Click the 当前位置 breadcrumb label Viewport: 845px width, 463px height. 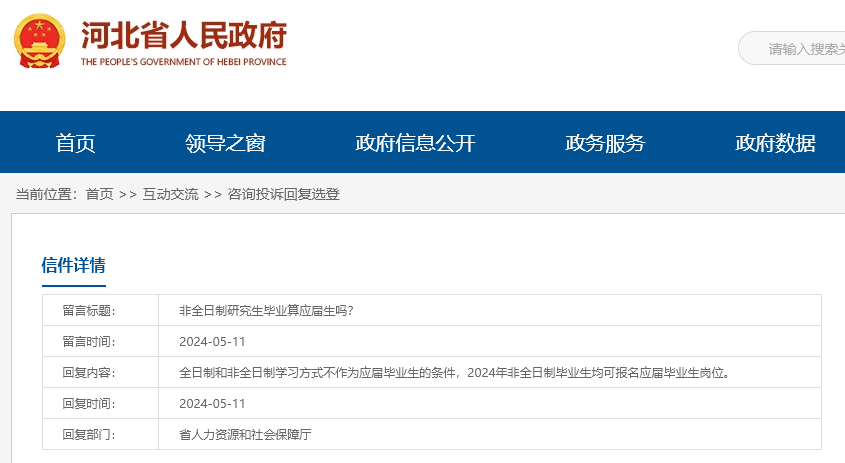46,194
